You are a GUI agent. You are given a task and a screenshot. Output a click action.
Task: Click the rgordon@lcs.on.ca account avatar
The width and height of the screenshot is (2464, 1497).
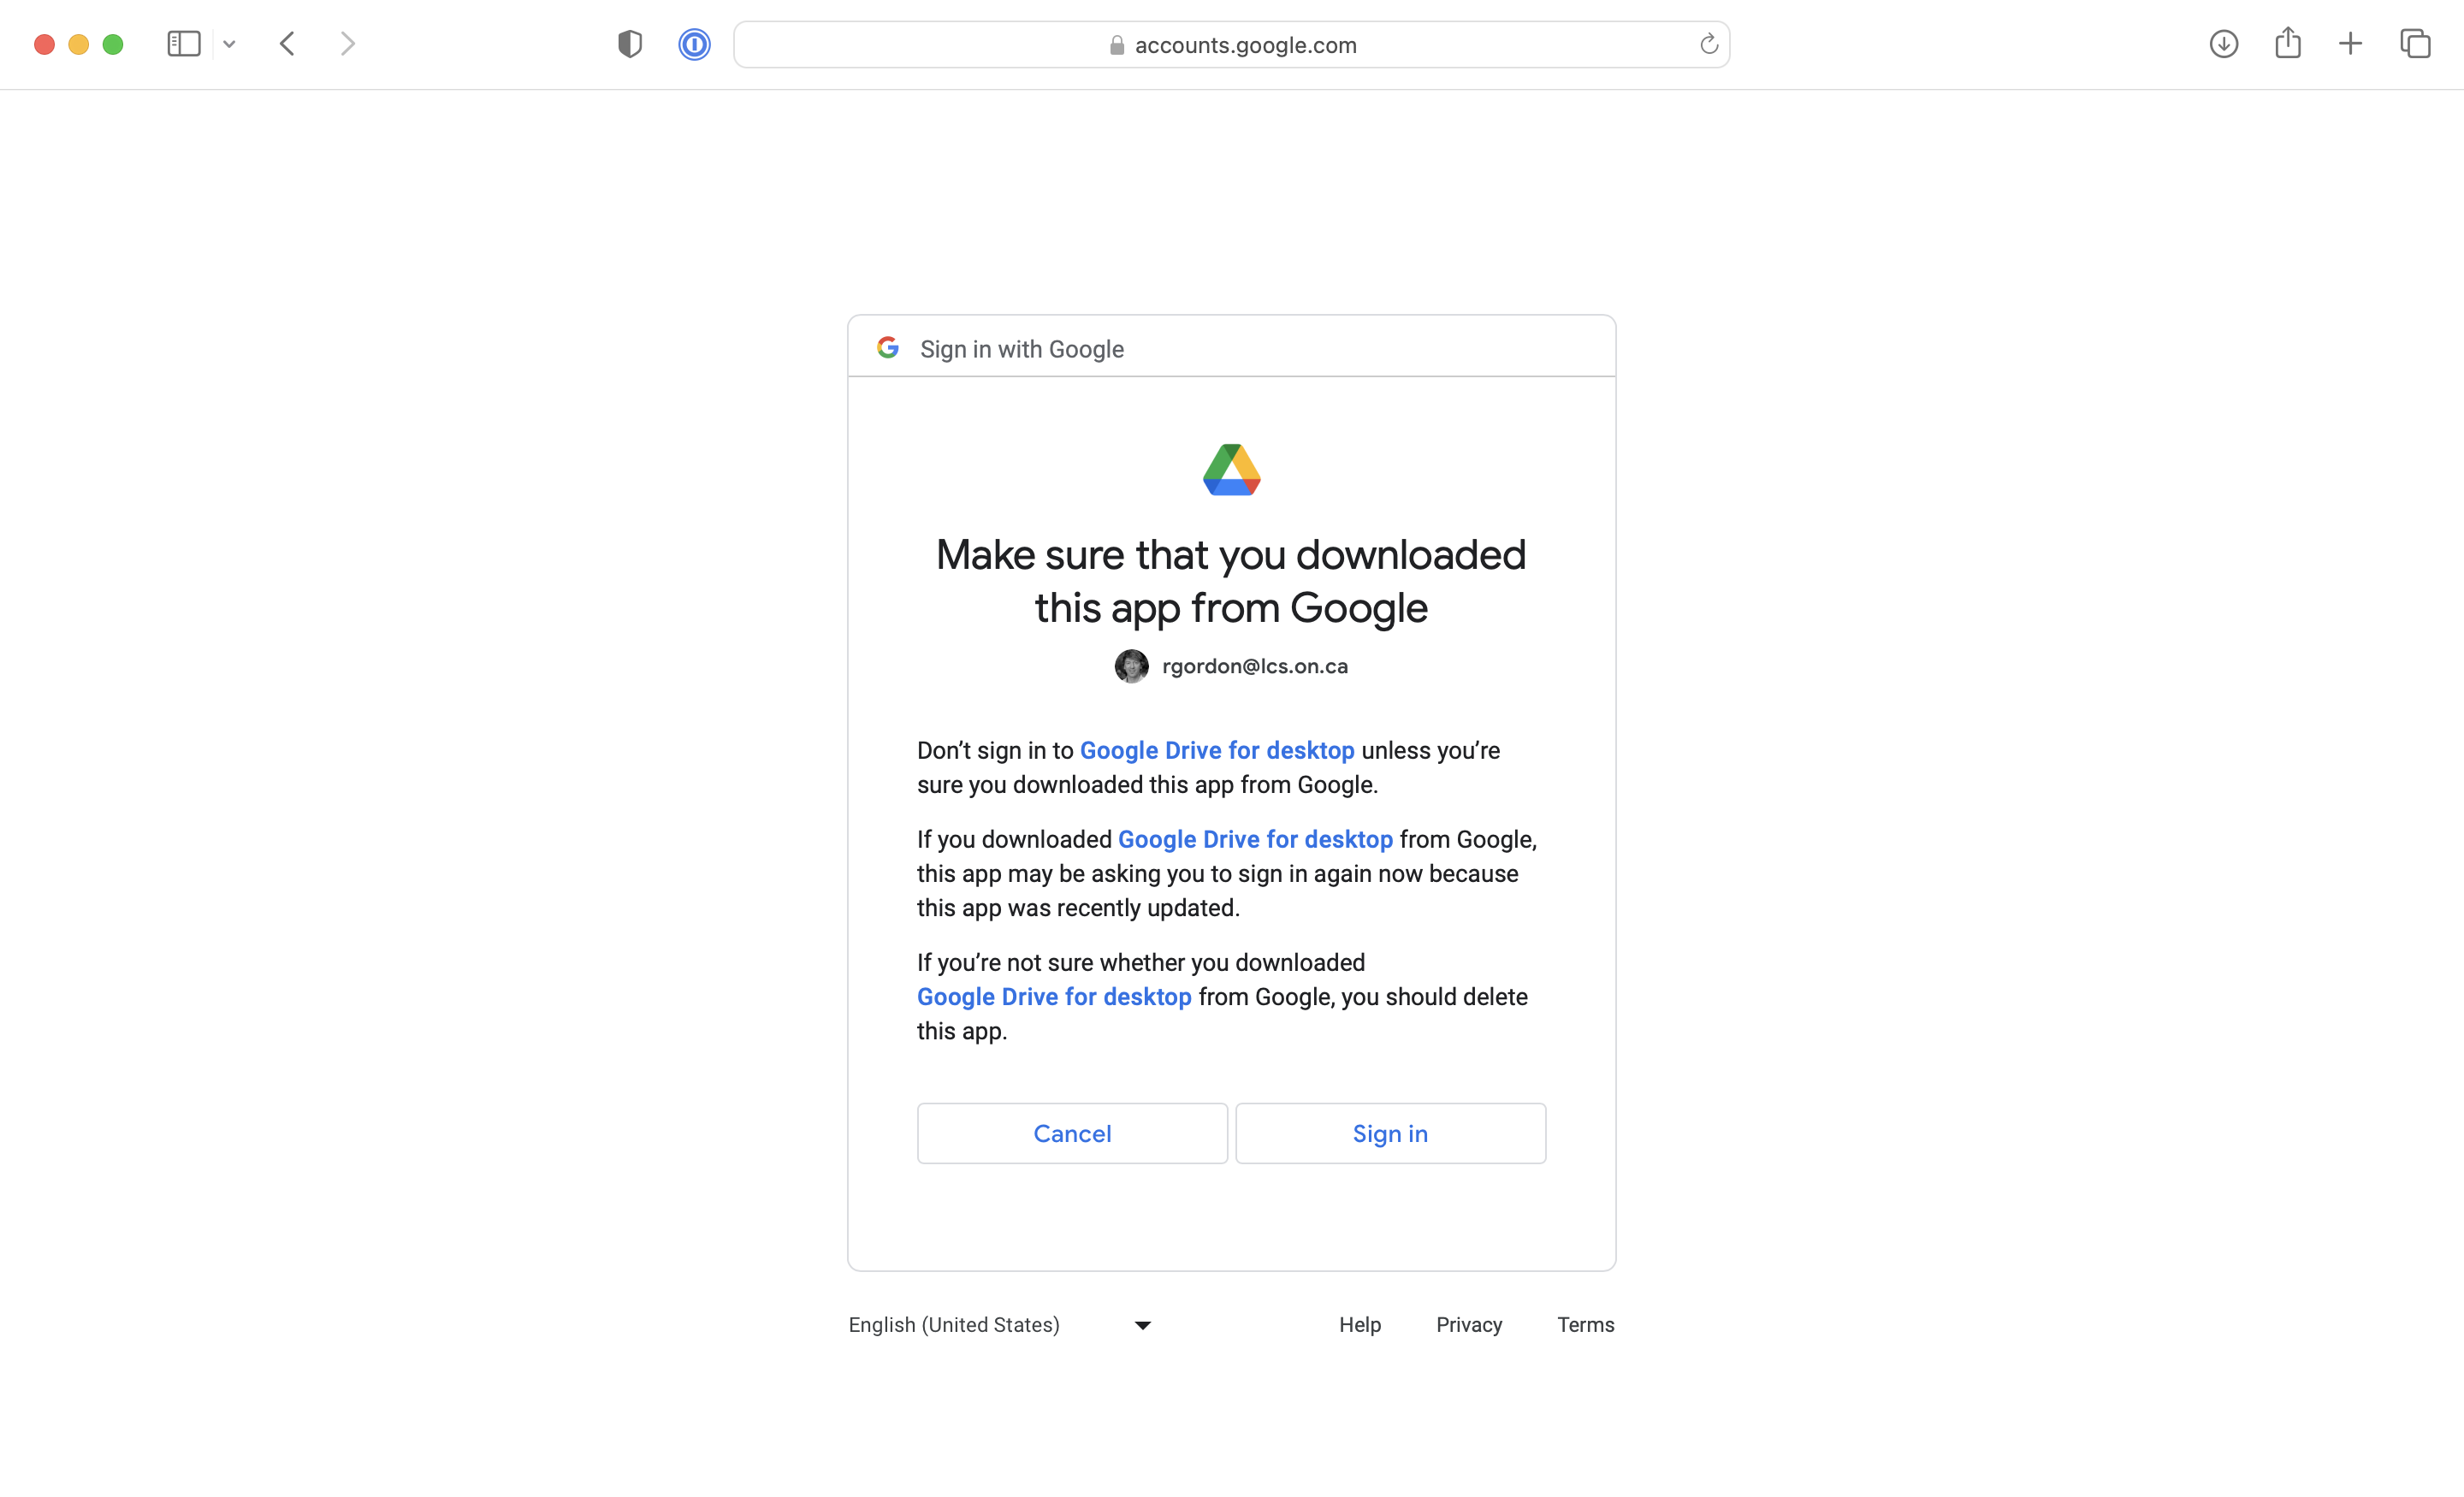[1131, 666]
